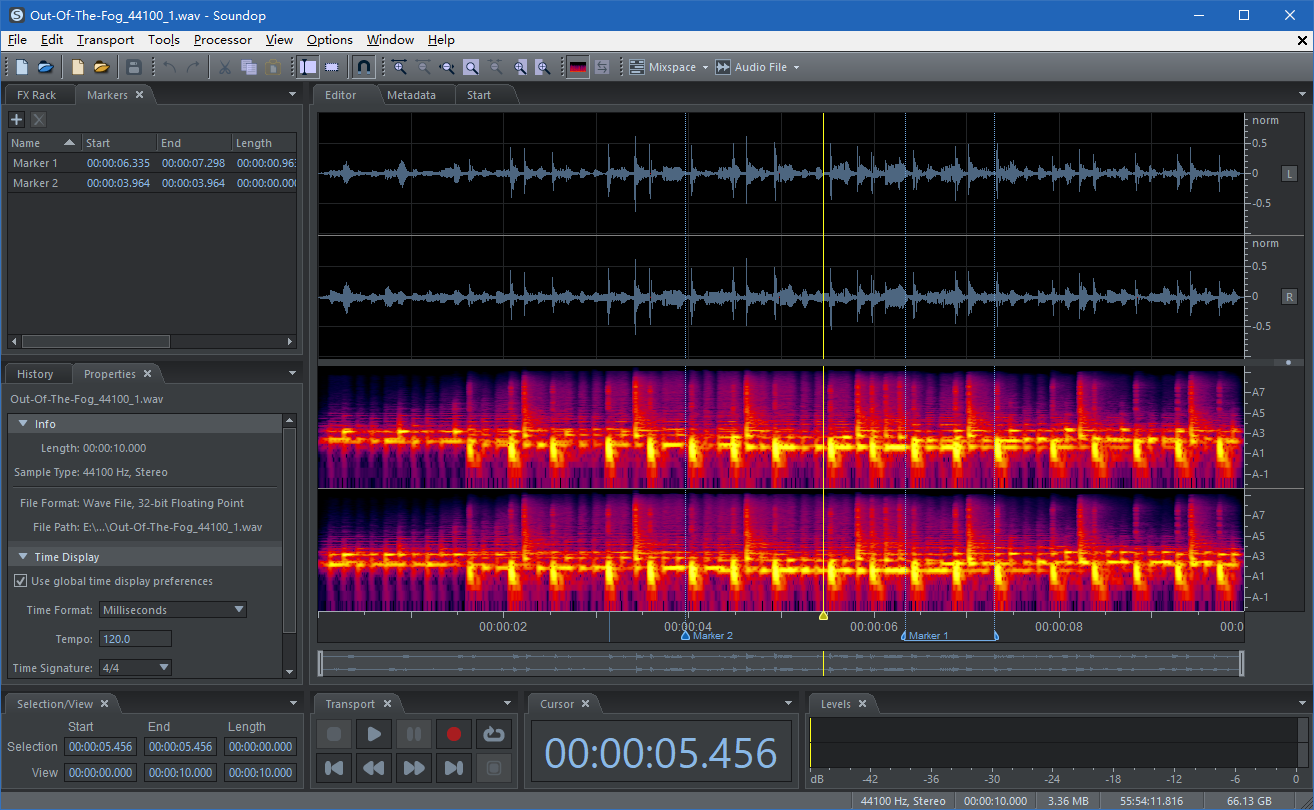Toggle the left channel L button

(1290, 174)
